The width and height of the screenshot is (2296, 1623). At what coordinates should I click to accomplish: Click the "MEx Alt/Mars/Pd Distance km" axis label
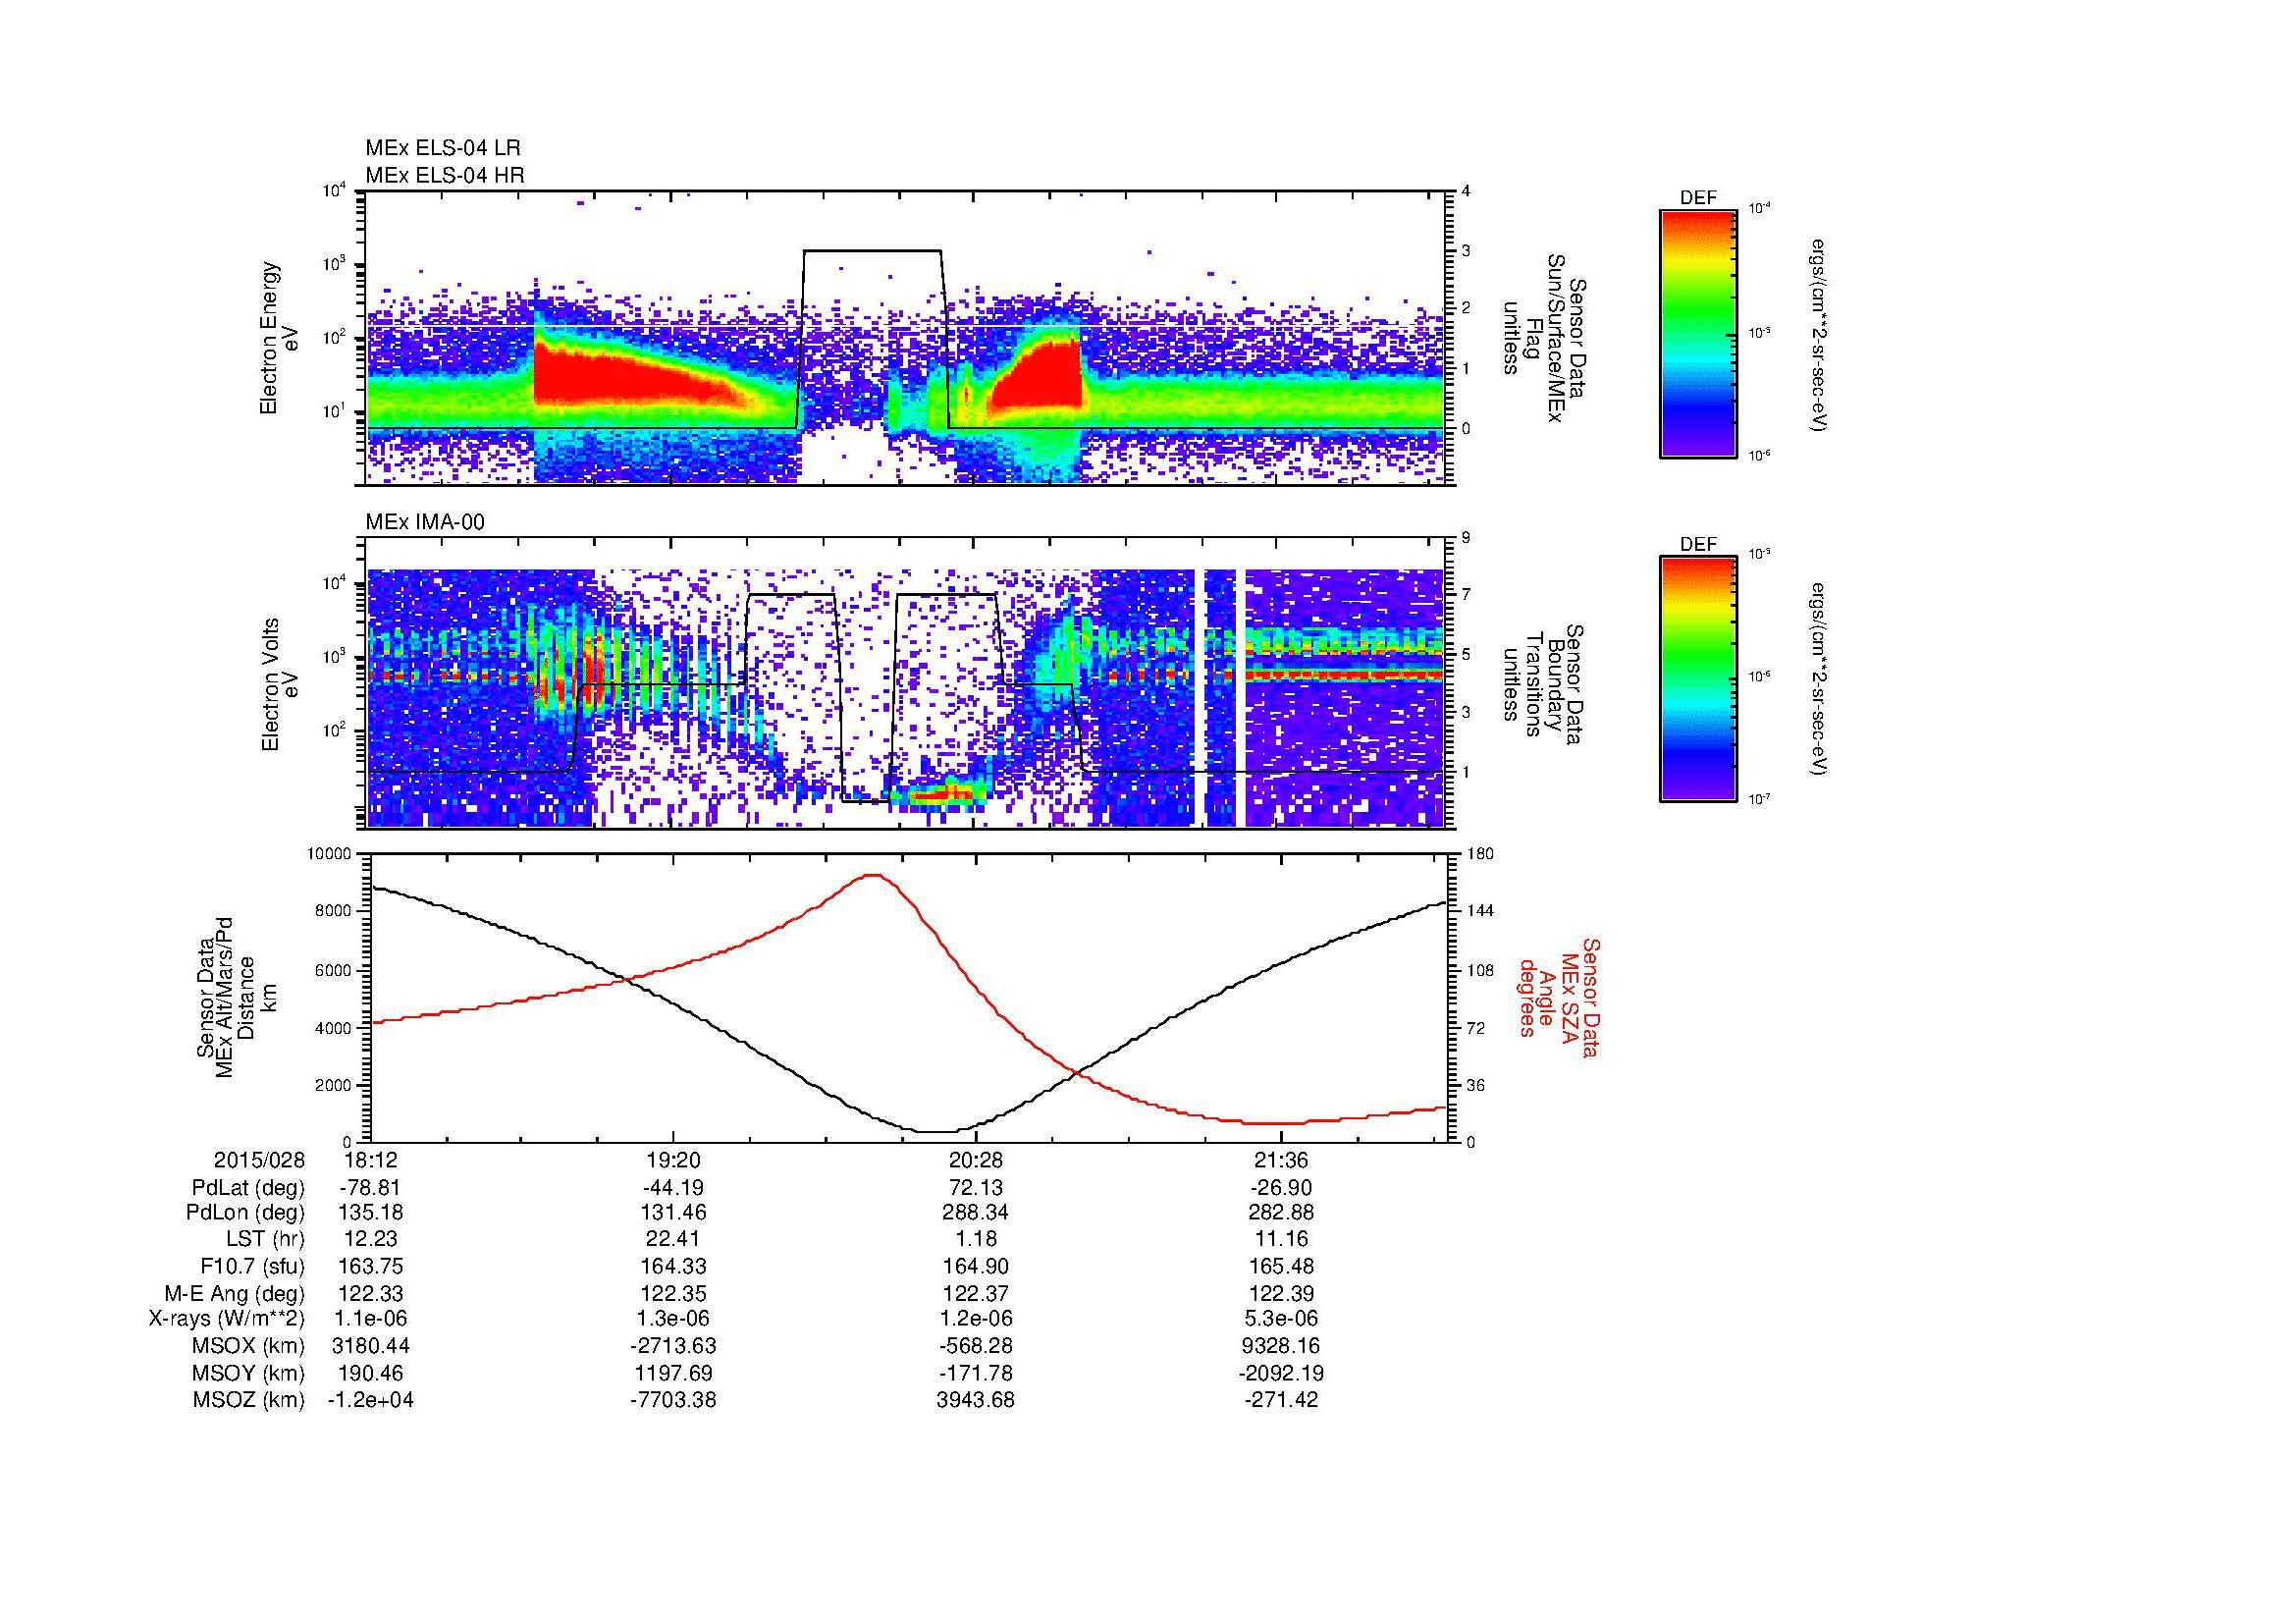coord(238,999)
